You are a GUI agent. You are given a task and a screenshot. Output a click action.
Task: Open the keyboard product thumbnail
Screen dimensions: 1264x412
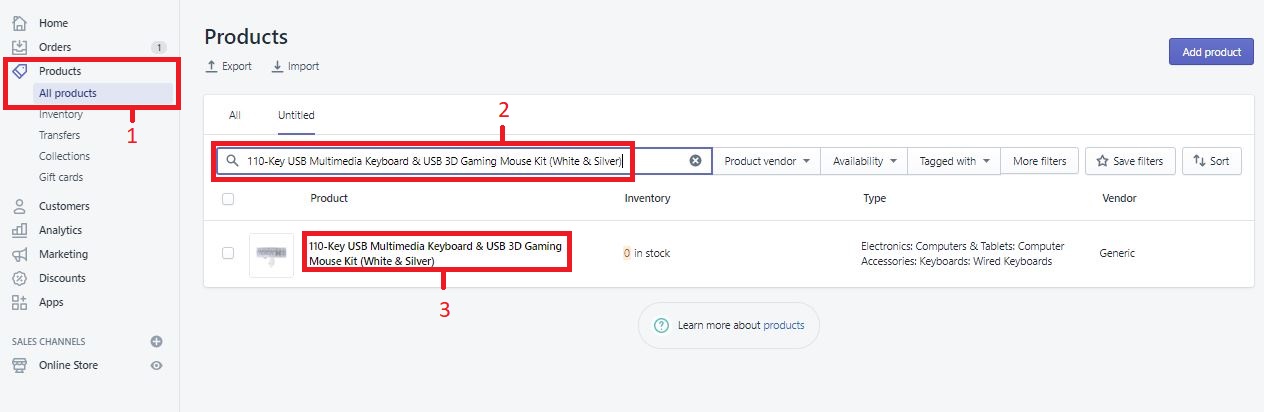click(271, 254)
